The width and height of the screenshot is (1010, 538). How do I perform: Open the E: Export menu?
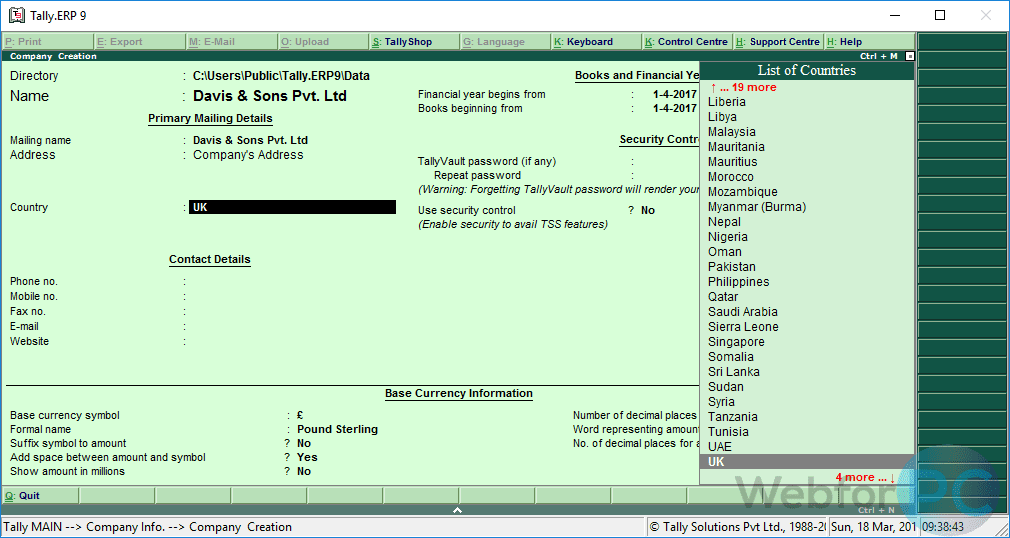pyautogui.click(x=140, y=41)
